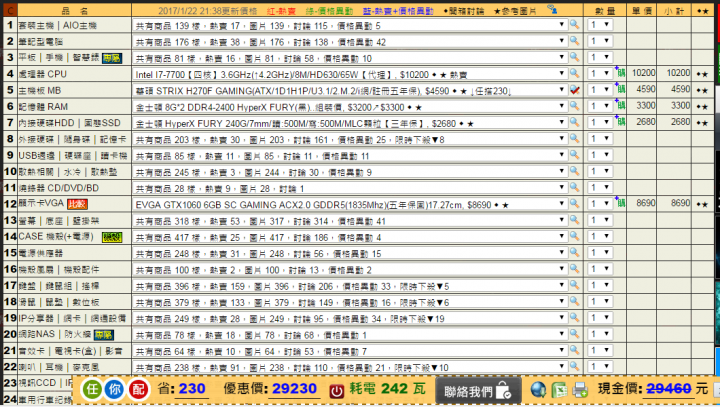
Task: Click the red 配 circle button
Action: click(x=138, y=390)
